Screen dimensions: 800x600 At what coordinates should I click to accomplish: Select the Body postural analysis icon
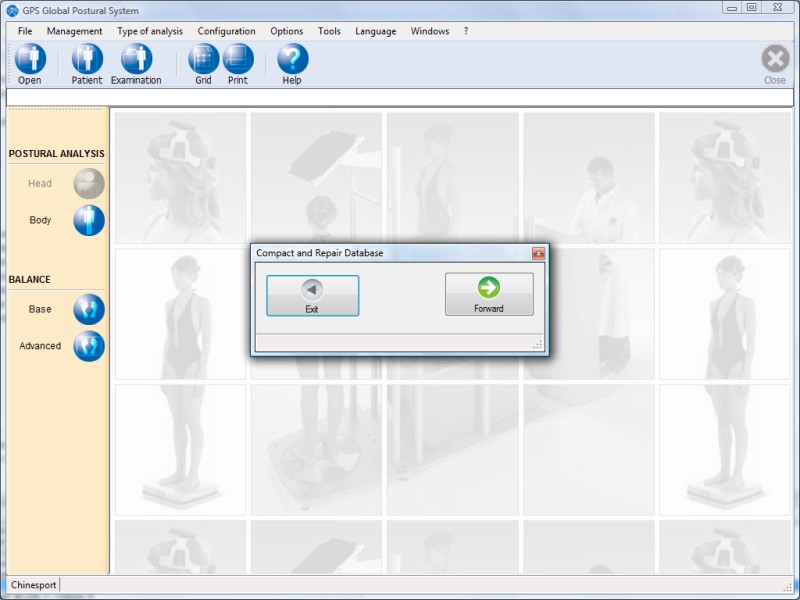point(89,220)
